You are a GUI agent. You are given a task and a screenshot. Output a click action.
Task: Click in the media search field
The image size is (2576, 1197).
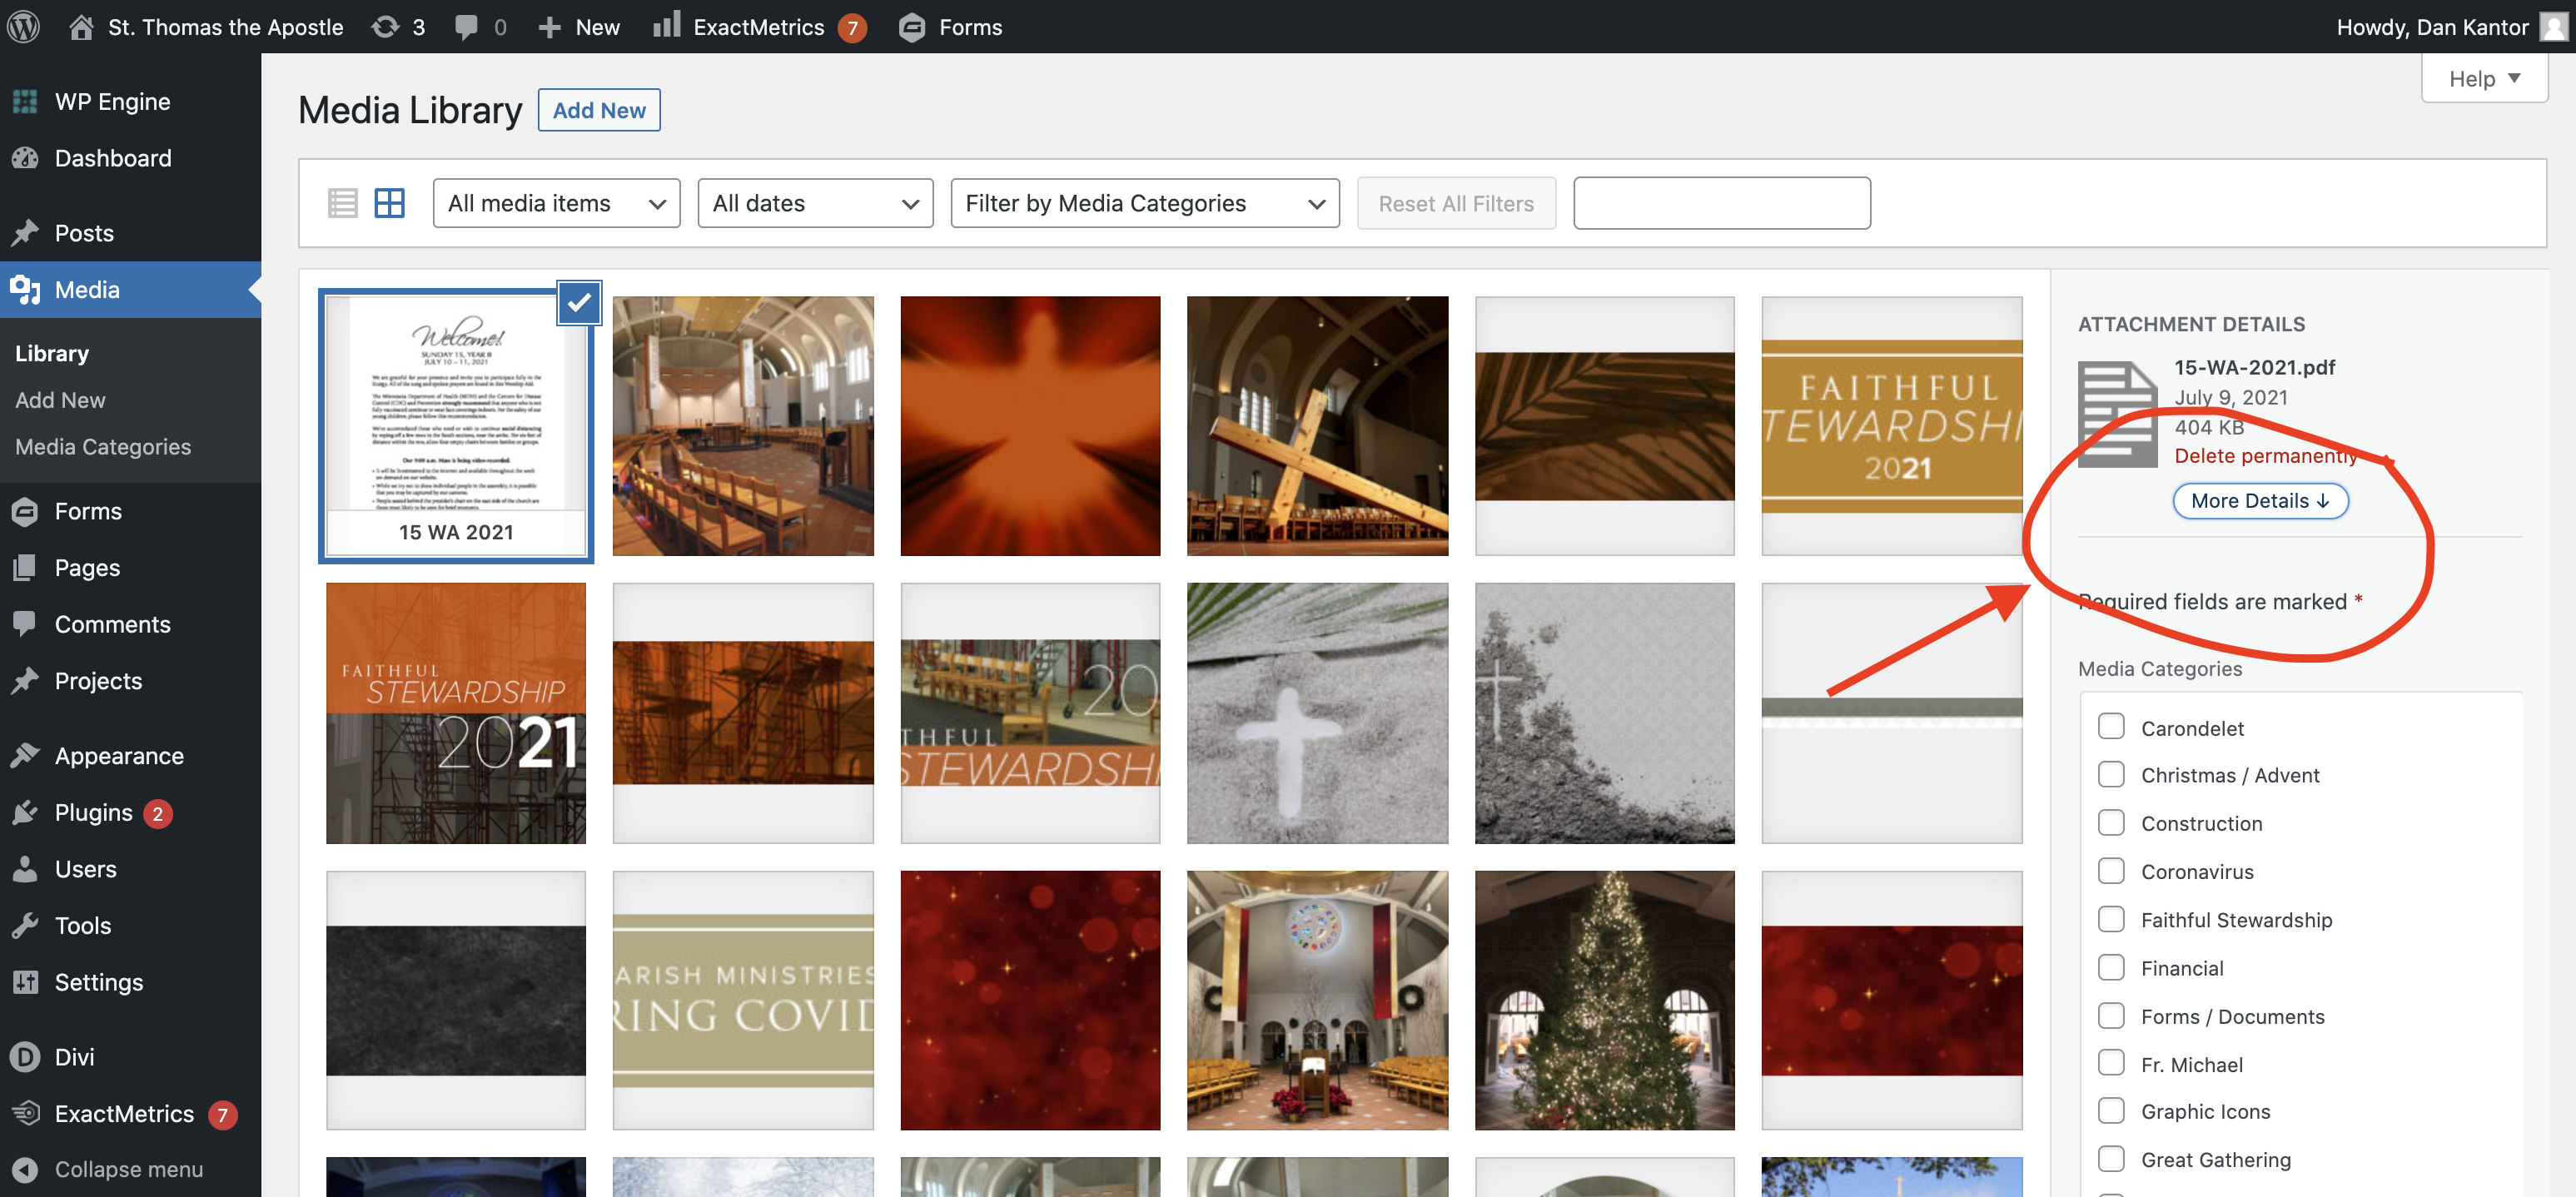pyautogui.click(x=1722, y=203)
